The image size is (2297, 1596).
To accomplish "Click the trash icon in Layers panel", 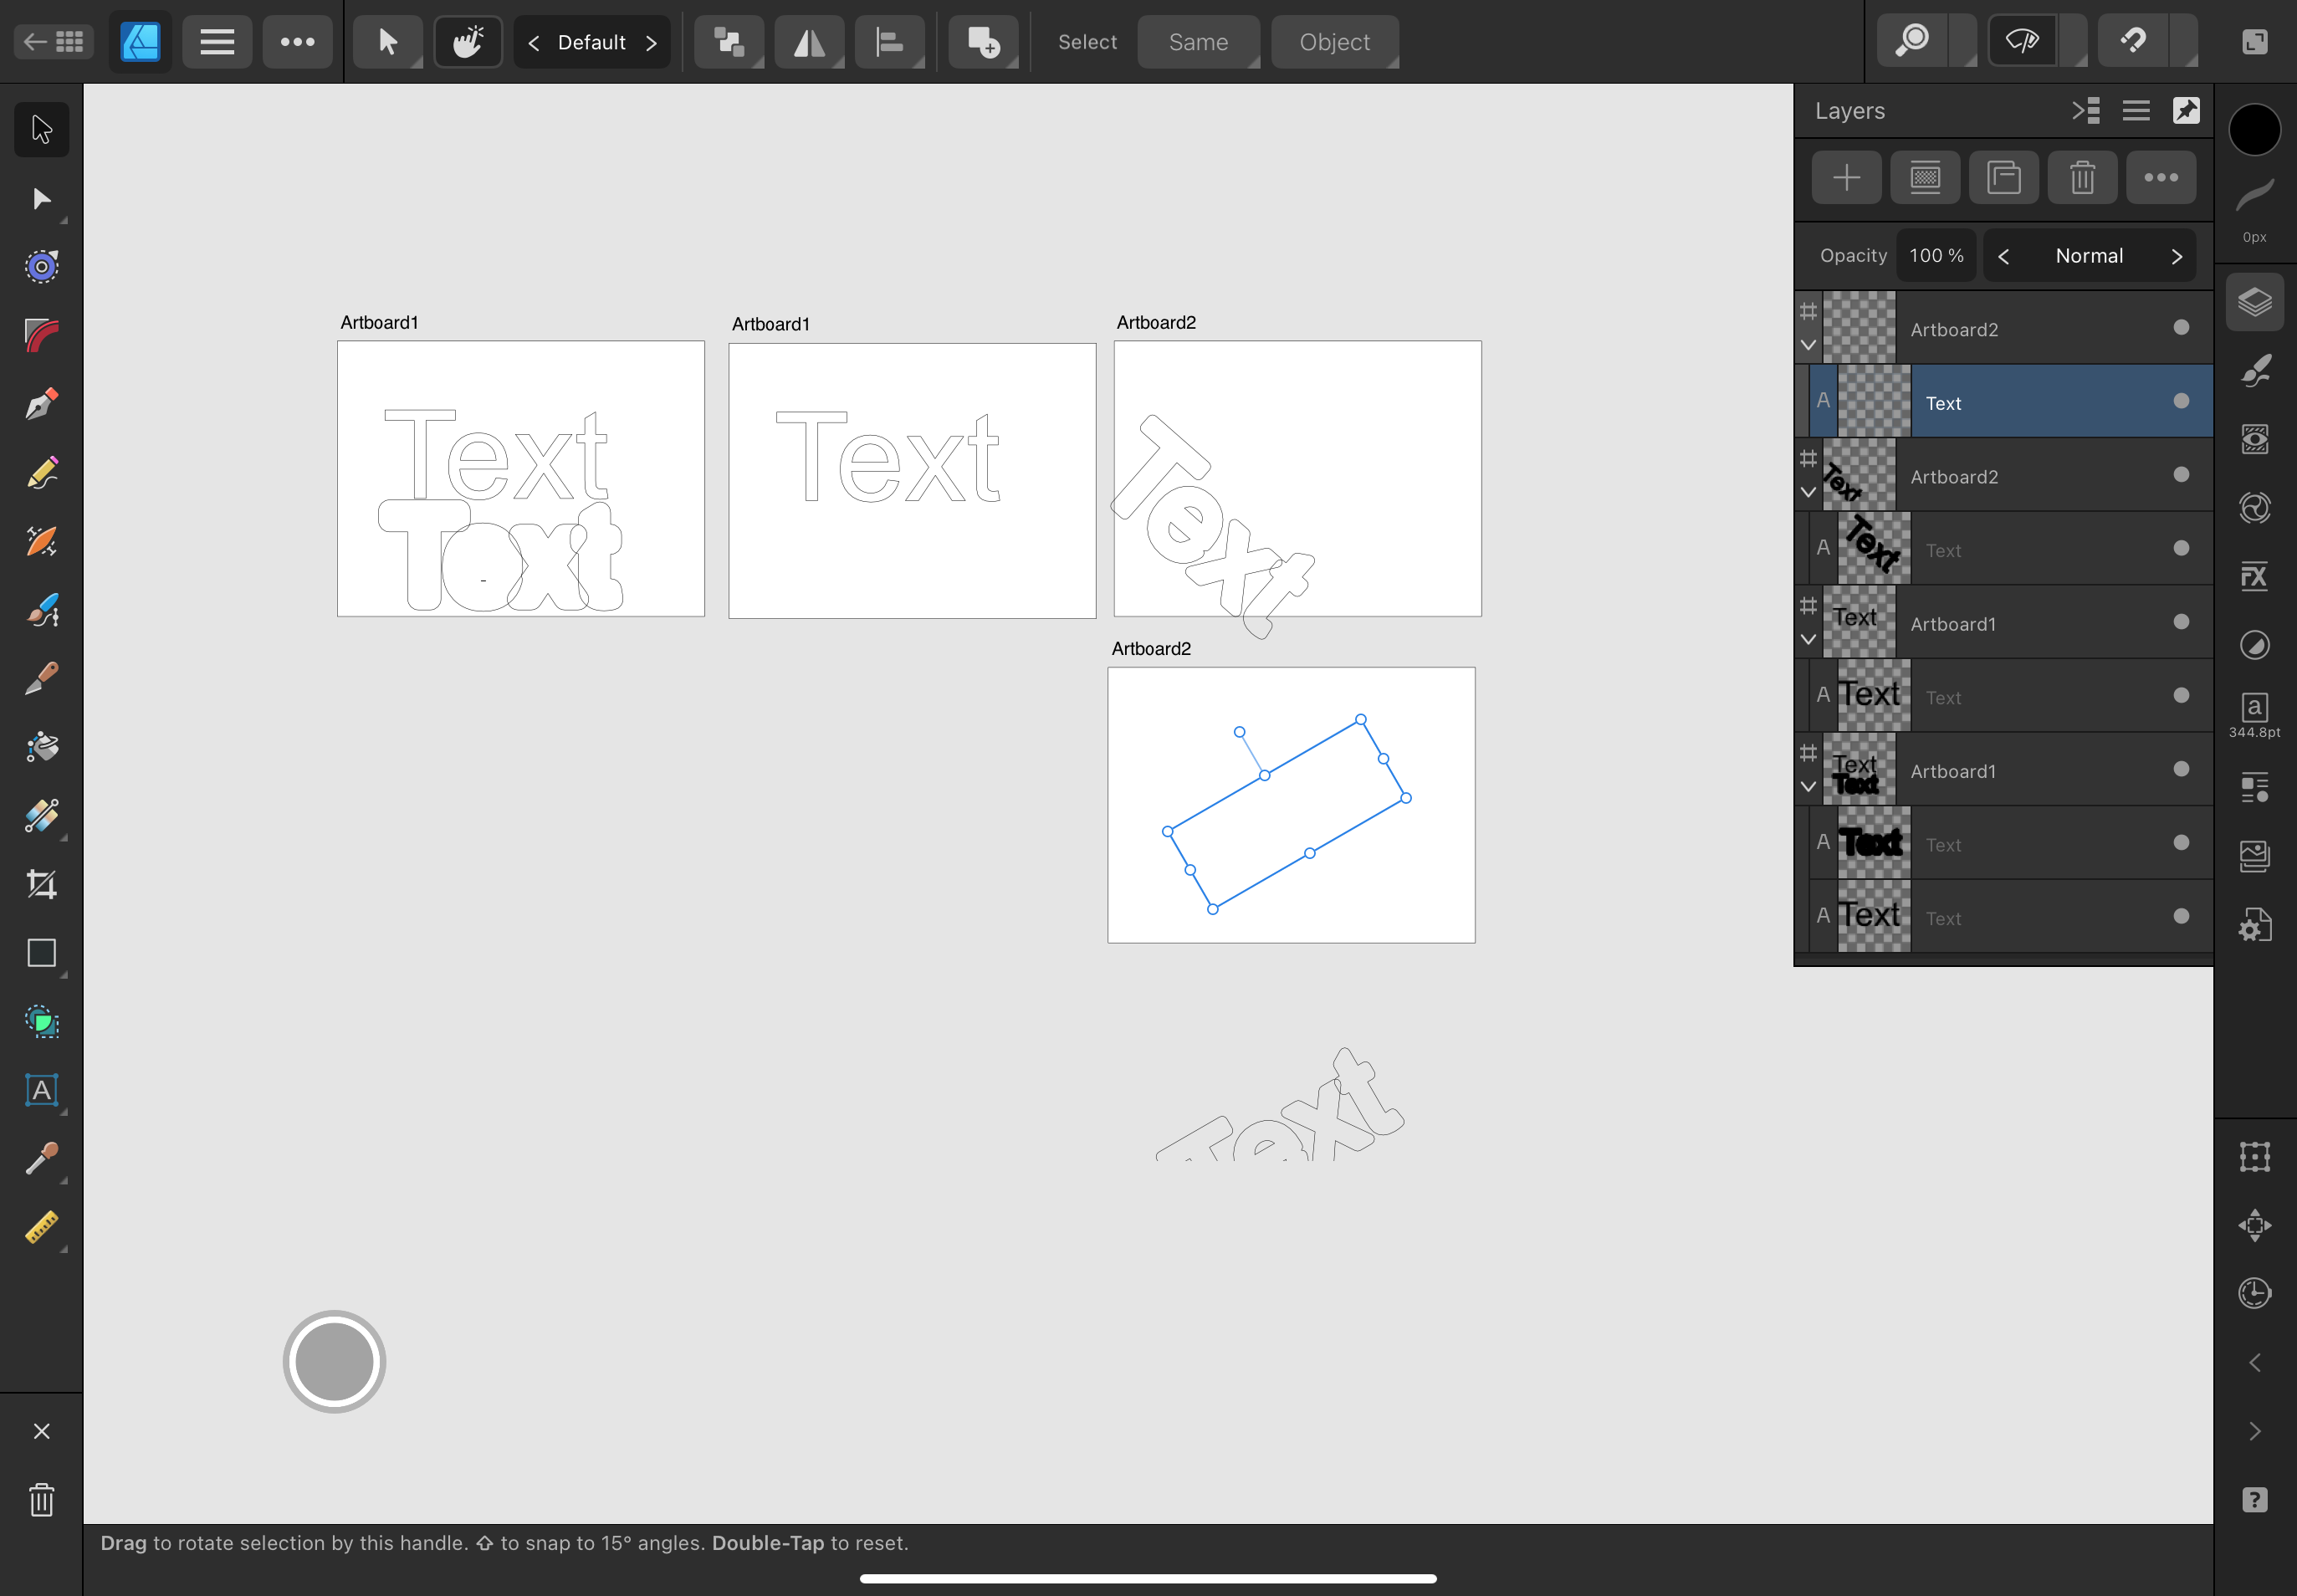I will click(x=2082, y=178).
